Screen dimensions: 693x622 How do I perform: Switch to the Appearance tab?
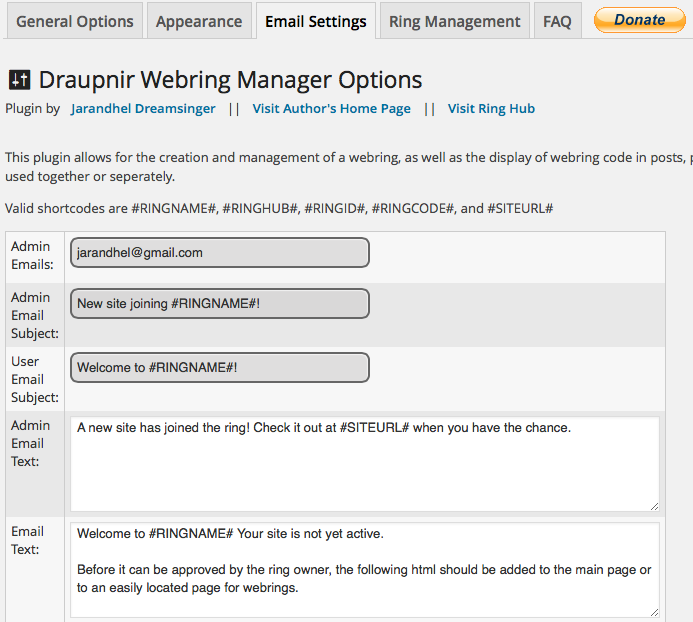click(199, 21)
